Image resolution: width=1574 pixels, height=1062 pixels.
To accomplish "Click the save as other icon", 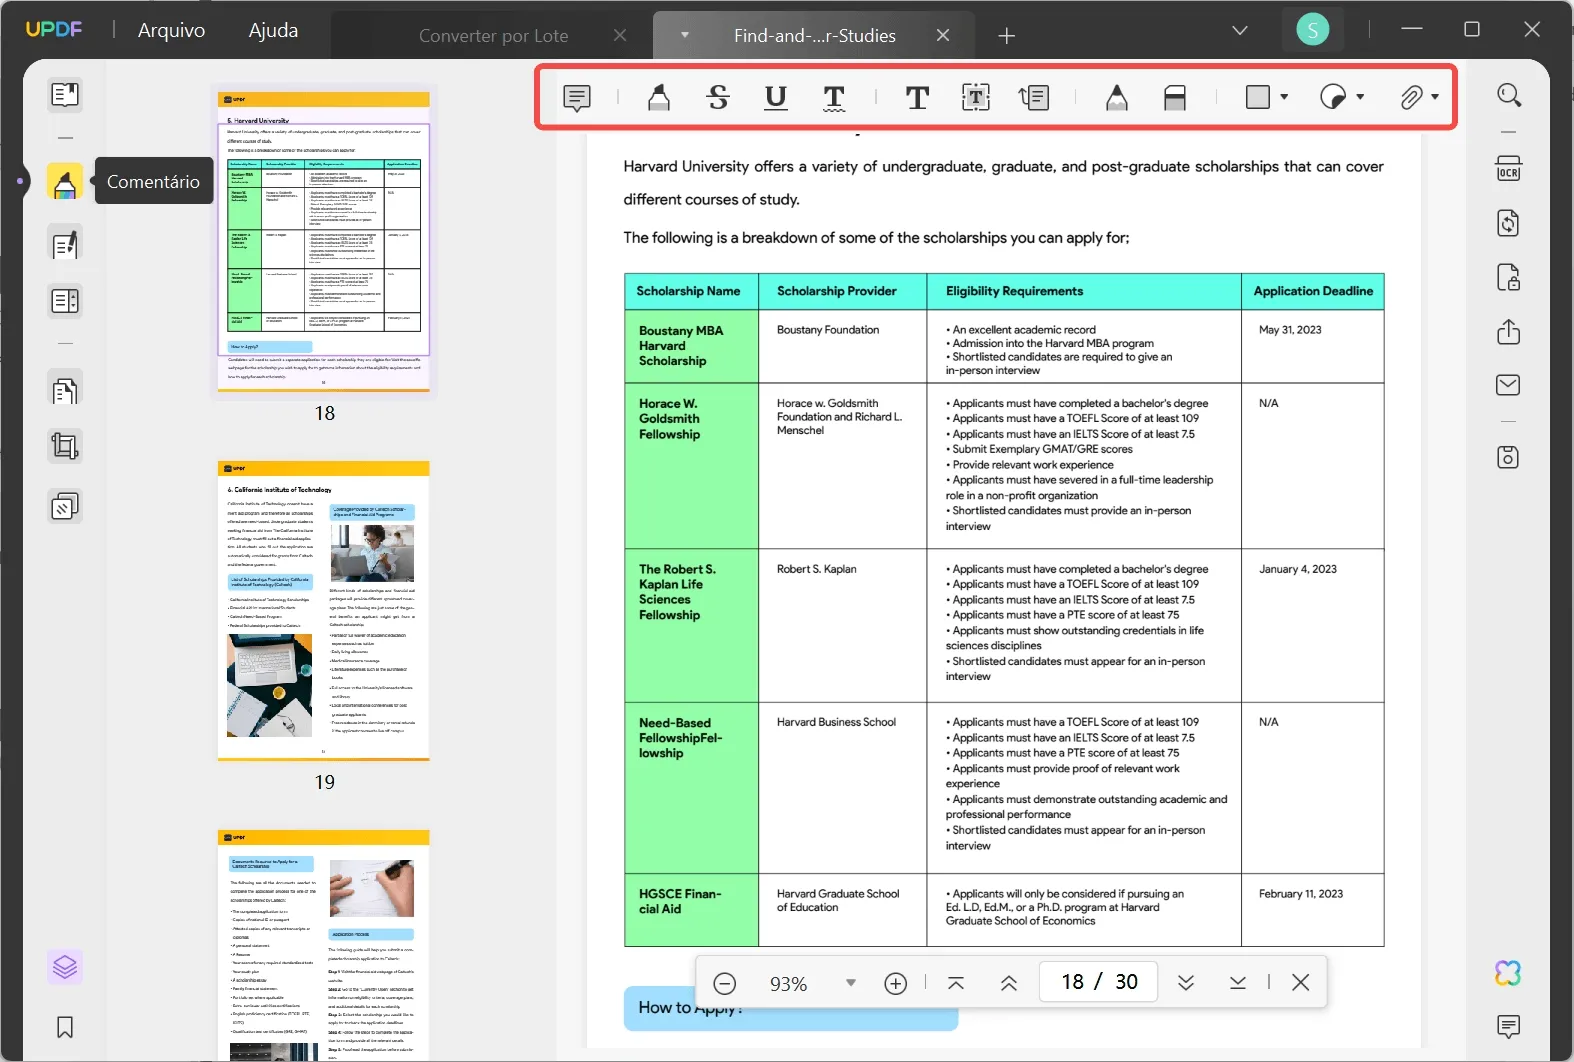I will pos(1509,457).
